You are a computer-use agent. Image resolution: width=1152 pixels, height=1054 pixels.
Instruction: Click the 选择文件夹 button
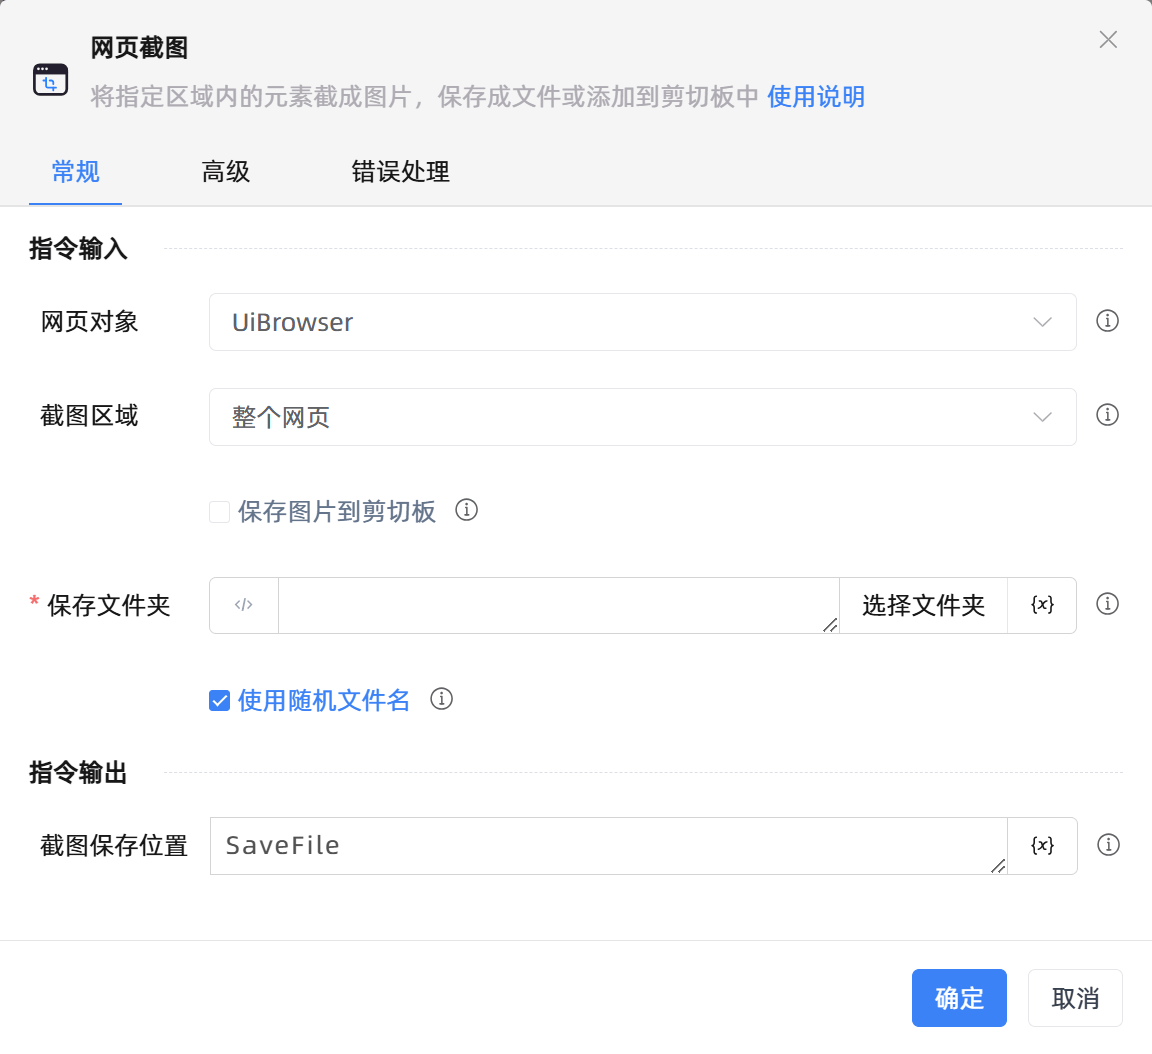922,605
